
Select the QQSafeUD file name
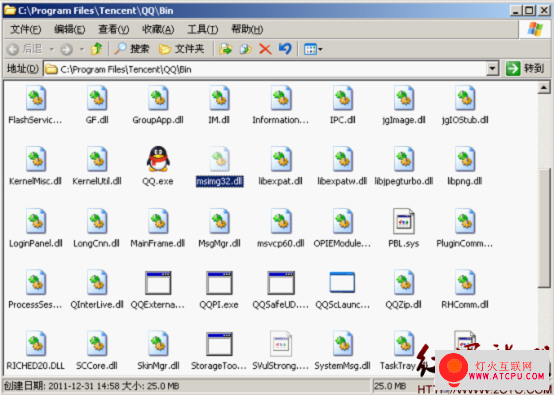(x=281, y=305)
